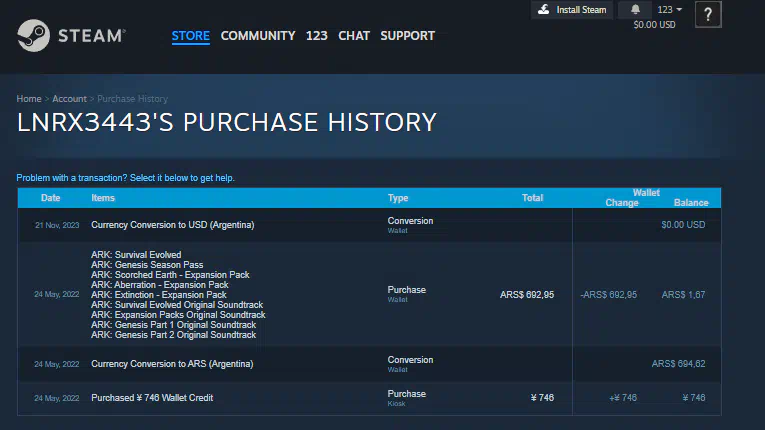Select ARK: Scorched Earth - Expansion Pack

click(170, 275)
